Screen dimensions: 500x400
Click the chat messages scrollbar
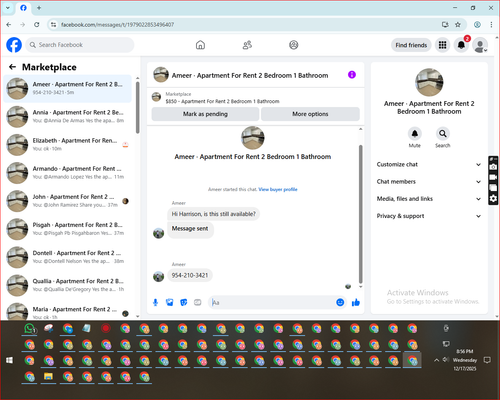(x=360, y=213)
